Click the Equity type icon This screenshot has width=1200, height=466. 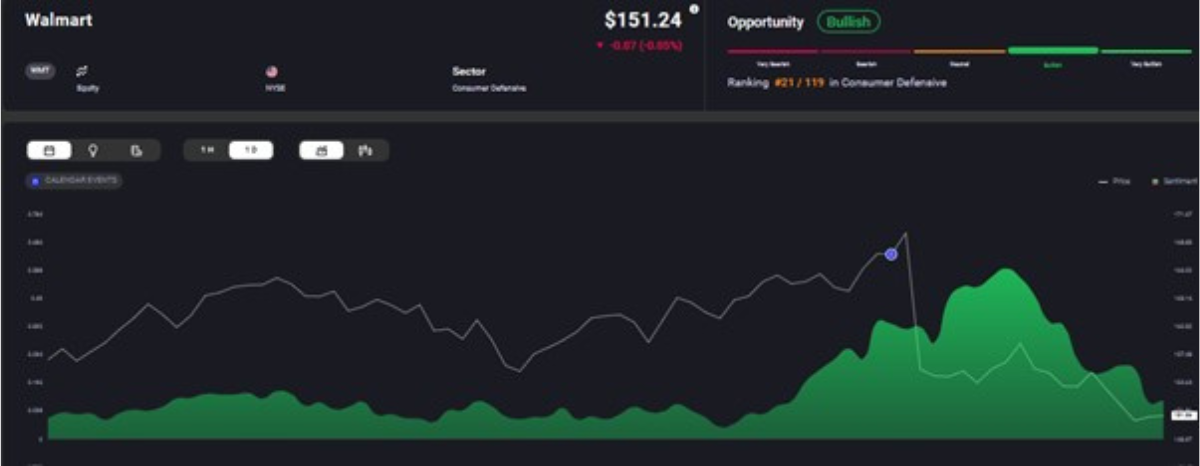[82, 71]
